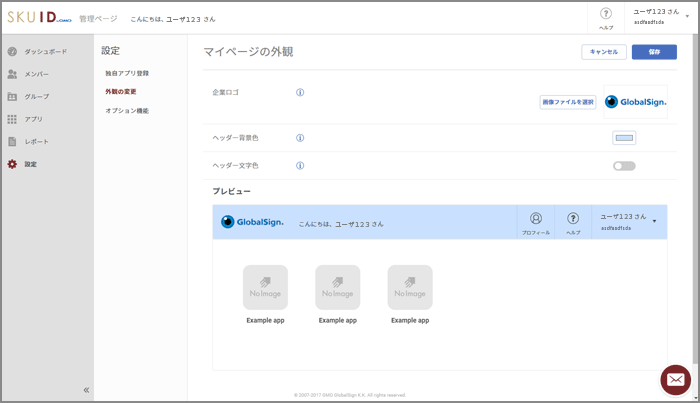Collapse the left sidebar with double chevron
This screenshot has width=700, height=403.
86,390
